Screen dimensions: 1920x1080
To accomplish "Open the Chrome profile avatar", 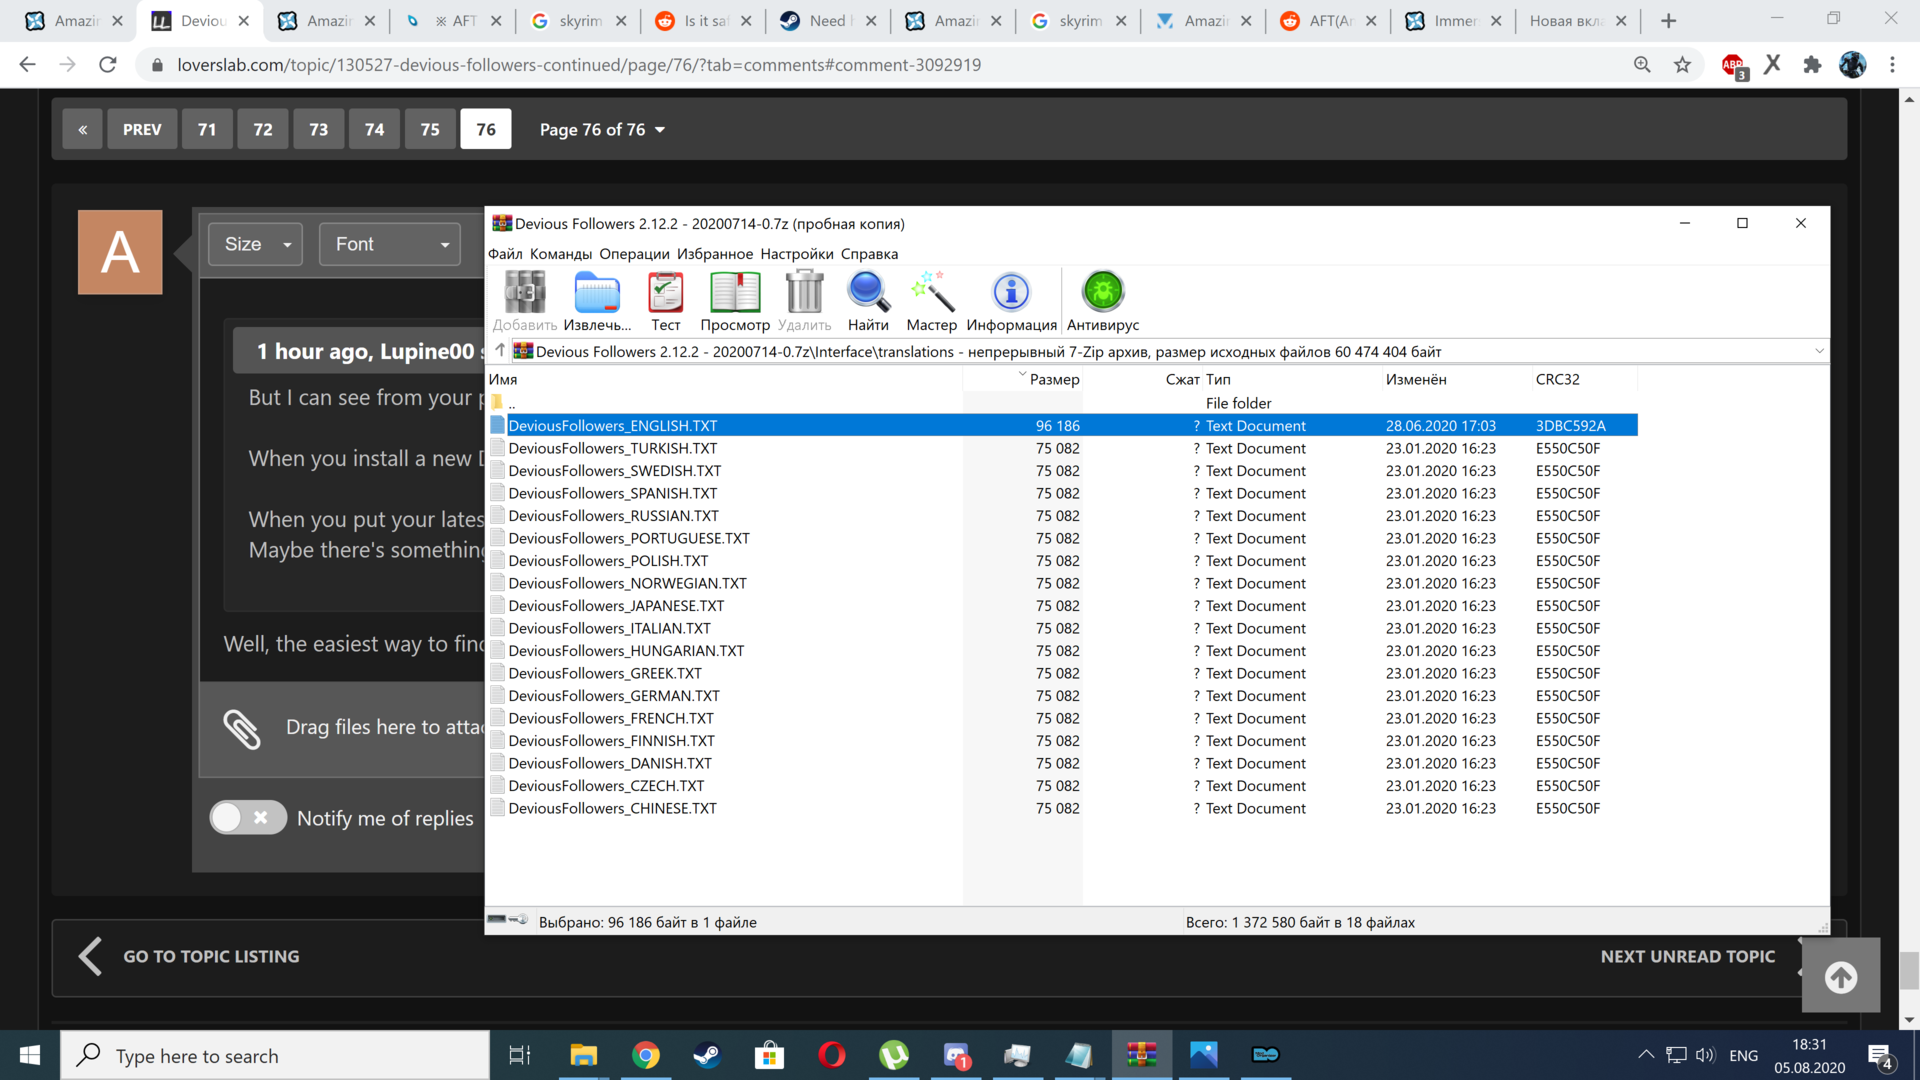I will [x=1852, y=65].
